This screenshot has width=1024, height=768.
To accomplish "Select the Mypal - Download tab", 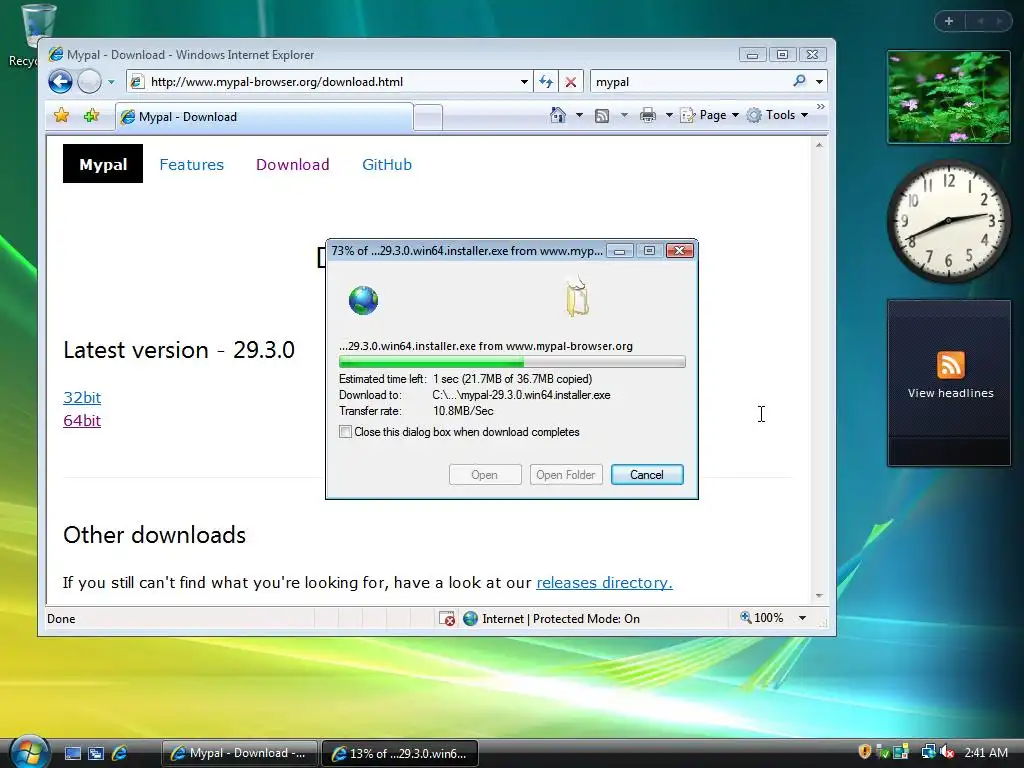I will point(264,117).
